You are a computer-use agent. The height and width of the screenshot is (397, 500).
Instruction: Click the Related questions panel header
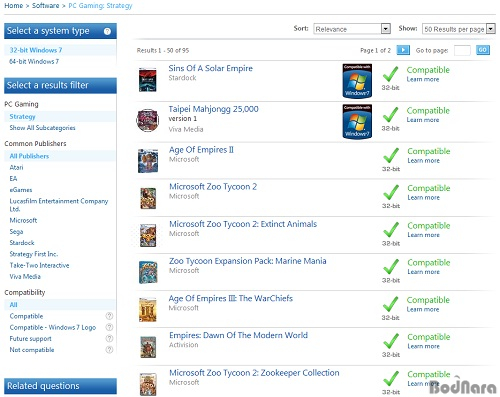click(60, 386)
